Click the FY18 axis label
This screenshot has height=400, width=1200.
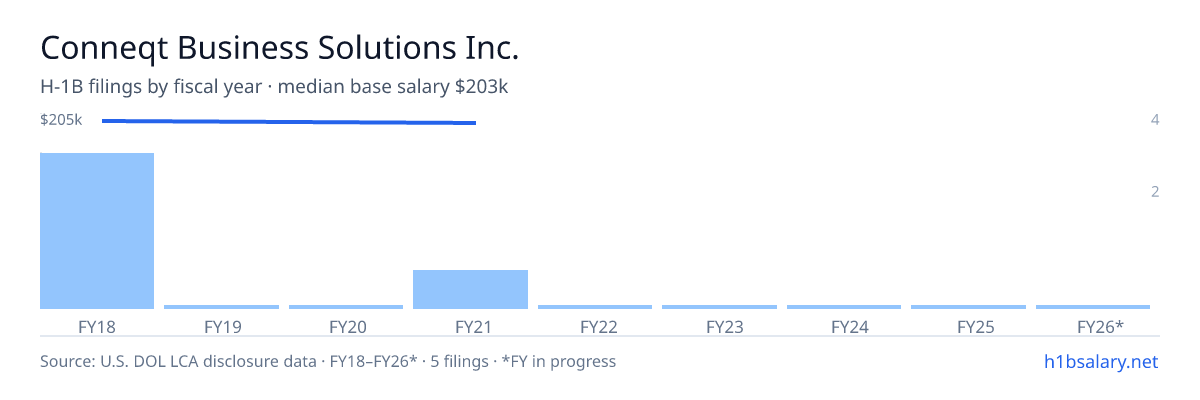tap(97, 326)
